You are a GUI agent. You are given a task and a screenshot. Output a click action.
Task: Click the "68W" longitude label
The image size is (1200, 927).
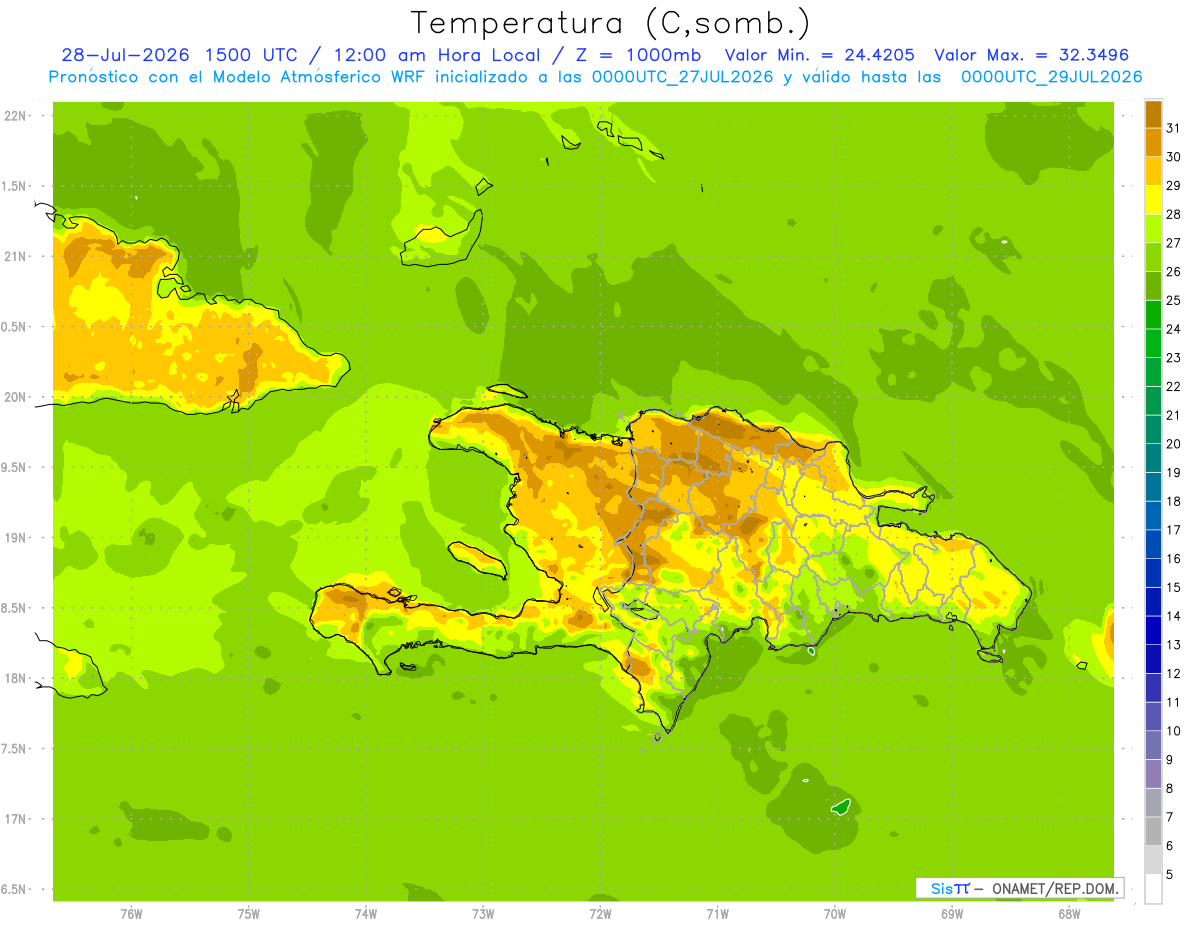[1069, 914]
